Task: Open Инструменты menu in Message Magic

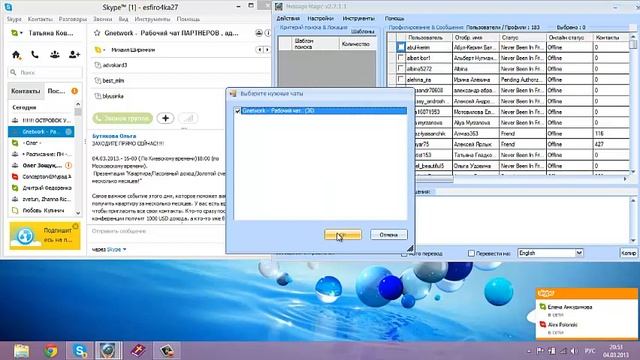Action: (358, 18)
